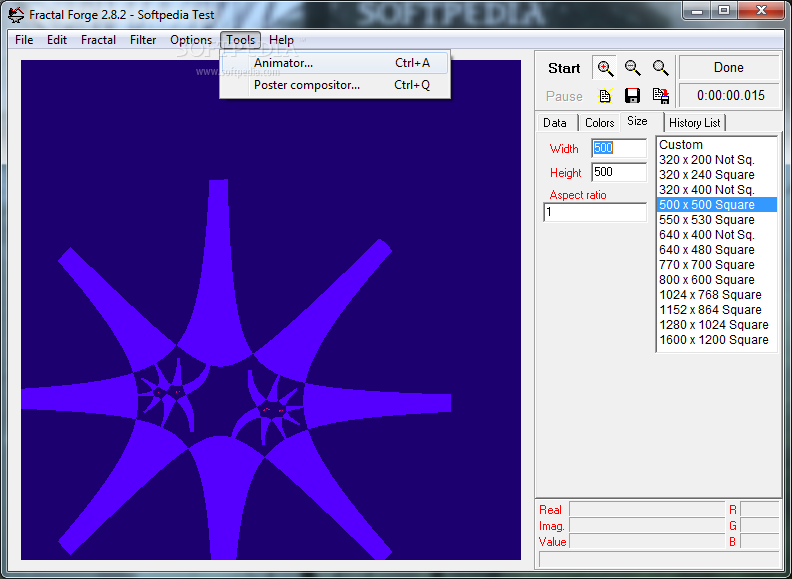
Task: Open the Fractal menu
Action: click(98, 40)
